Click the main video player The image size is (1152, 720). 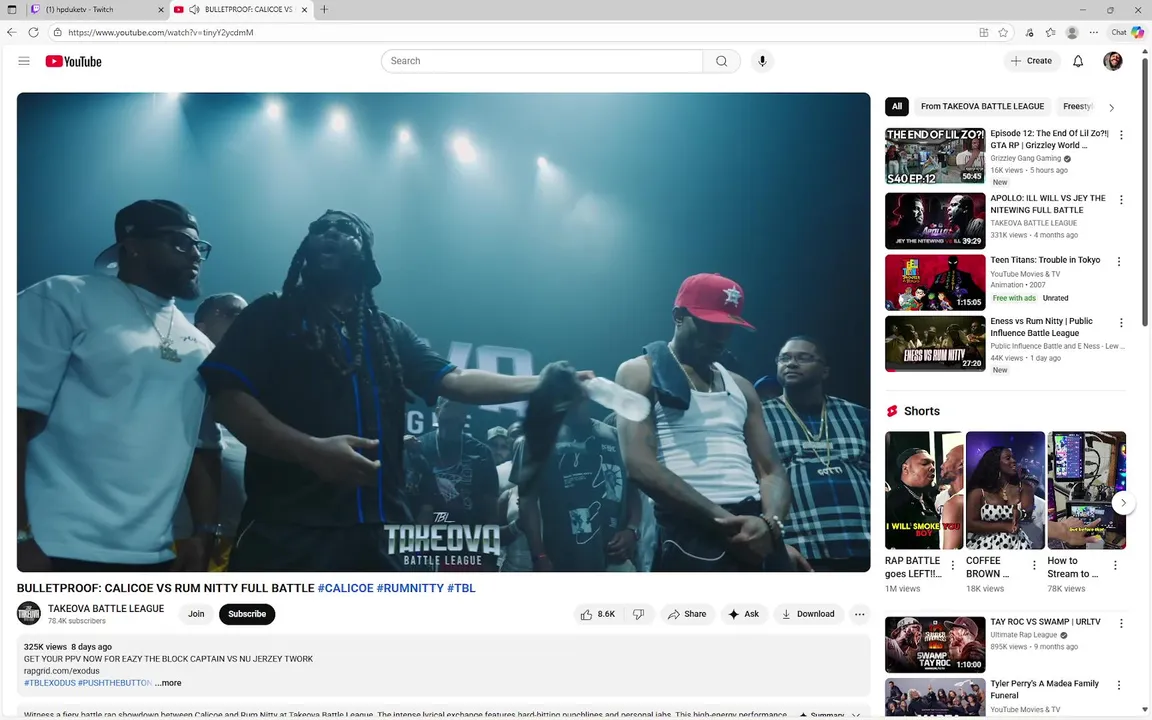coord(444,332)
